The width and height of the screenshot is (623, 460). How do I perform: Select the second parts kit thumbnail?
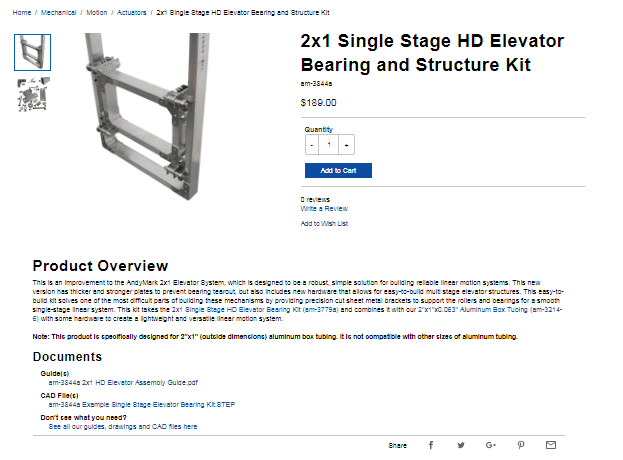33,93
